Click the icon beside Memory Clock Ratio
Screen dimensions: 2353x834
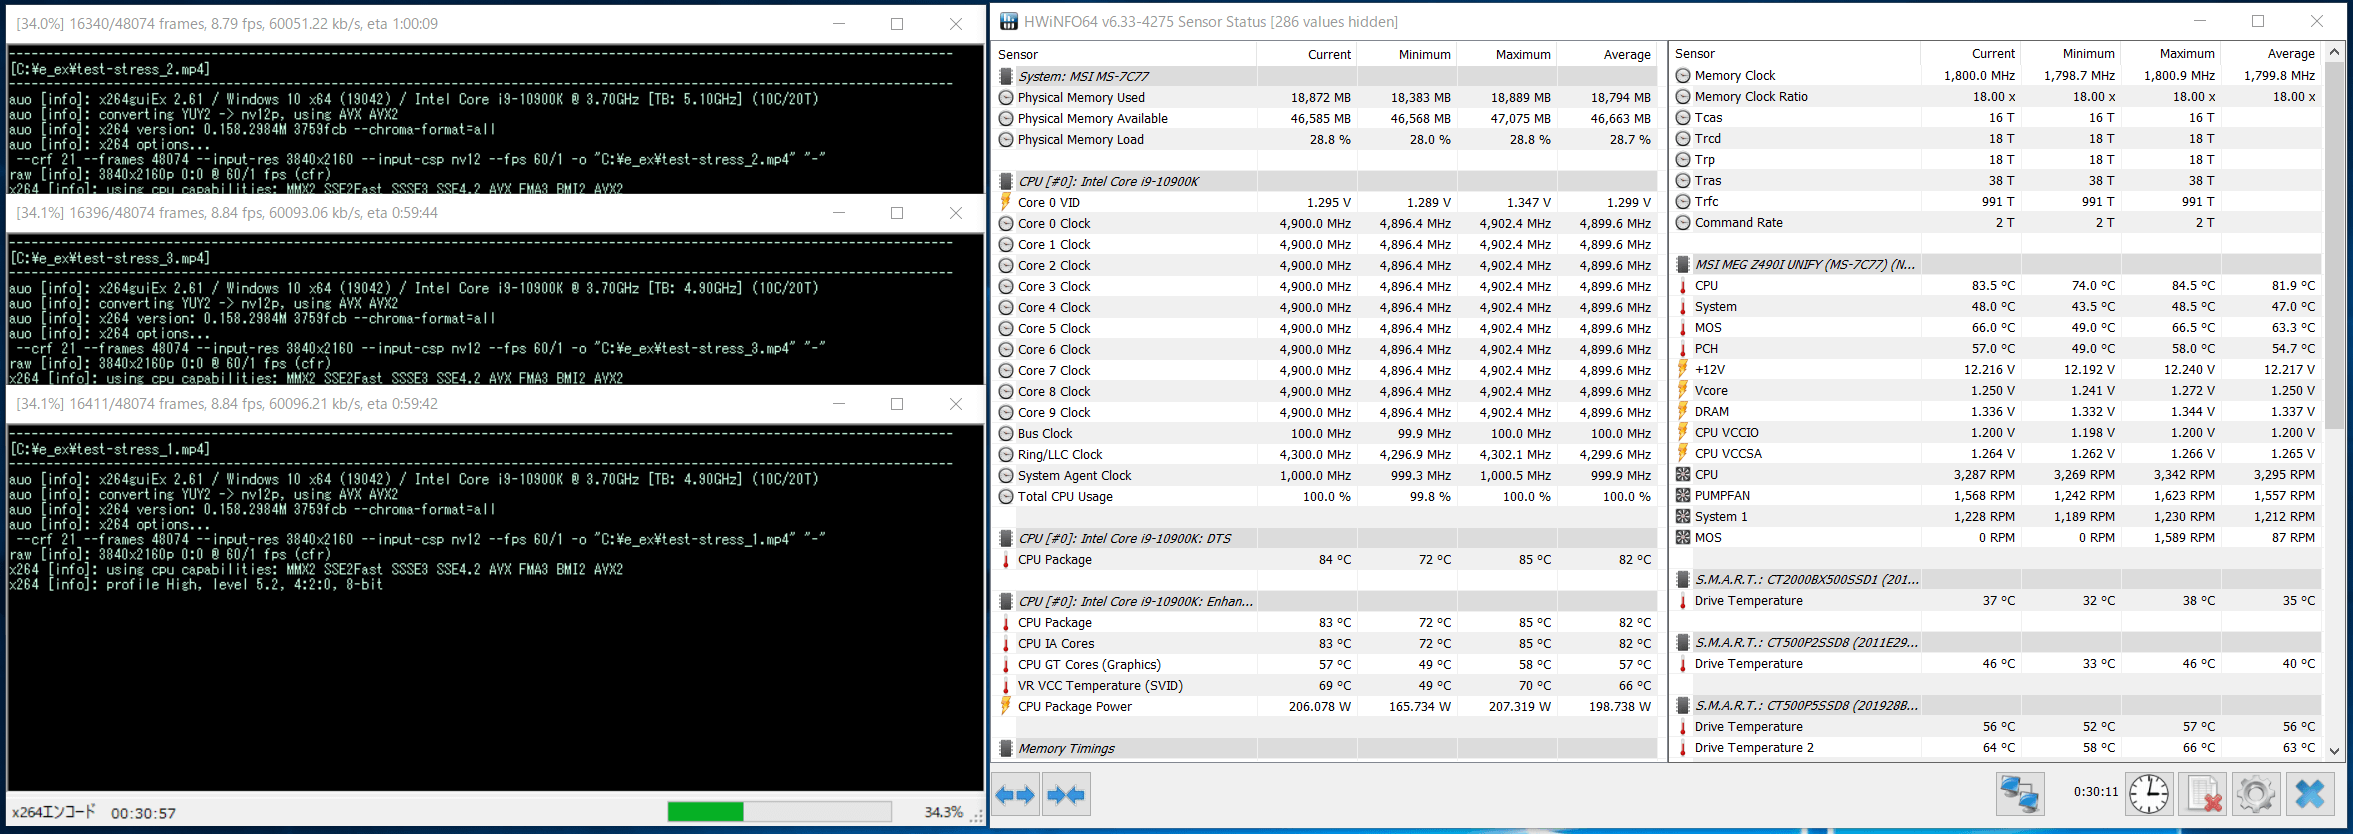pos(1683,96)
